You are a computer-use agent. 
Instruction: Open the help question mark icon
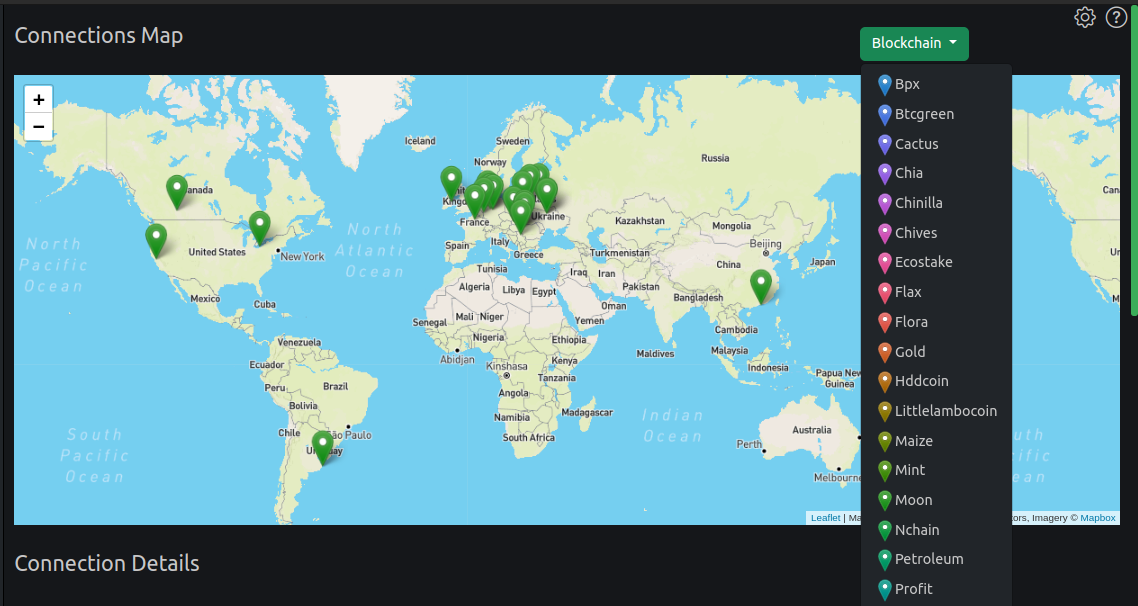(1116, 17)
